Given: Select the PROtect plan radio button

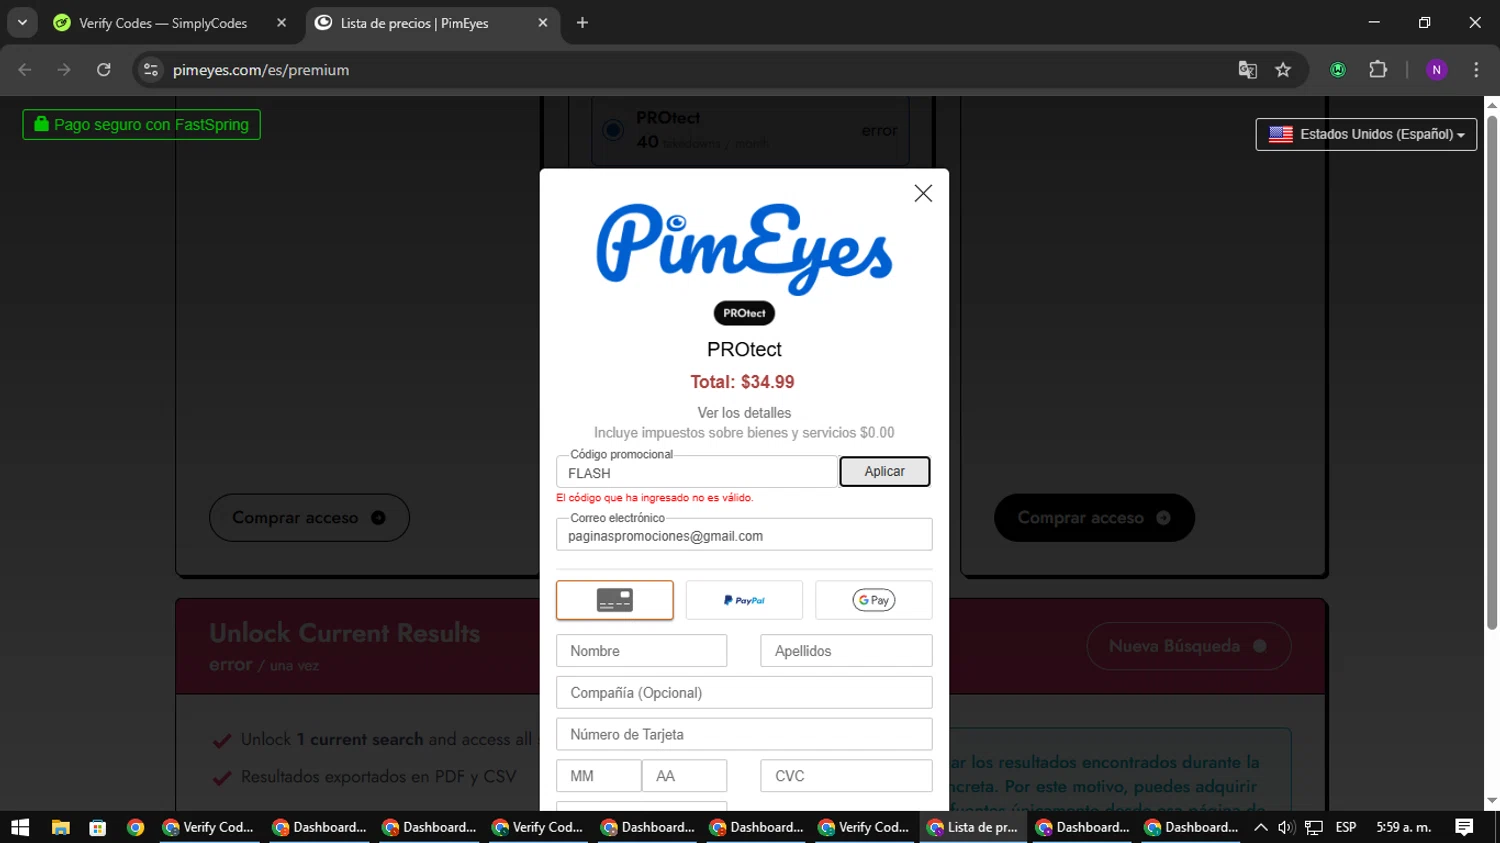Looking at the screenshot, I should [613, 130].
